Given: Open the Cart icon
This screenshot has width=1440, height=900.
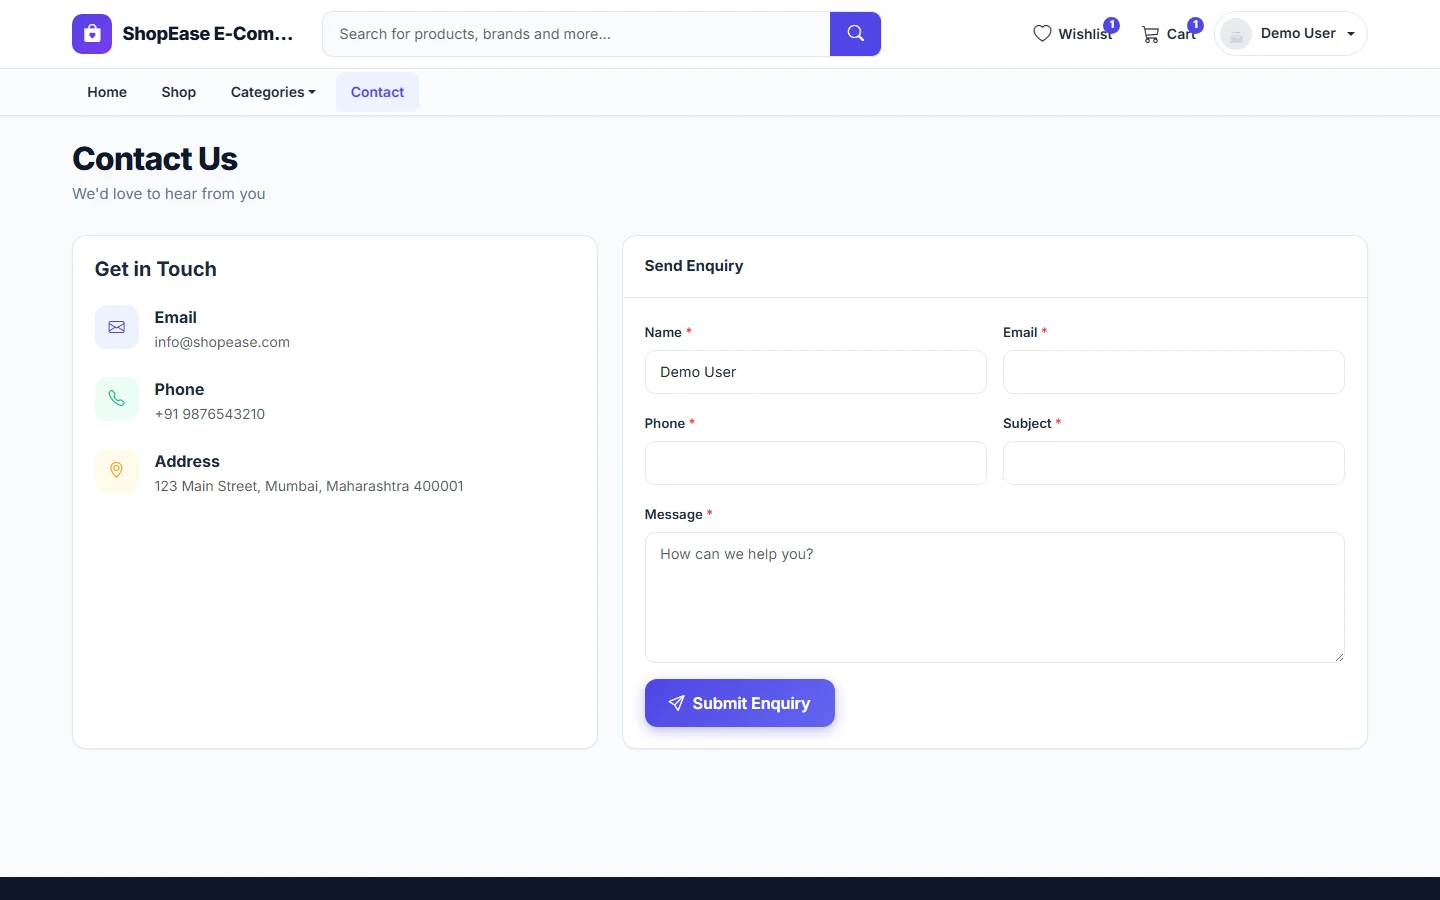Looking at the screenshot, I should 1151,34.
